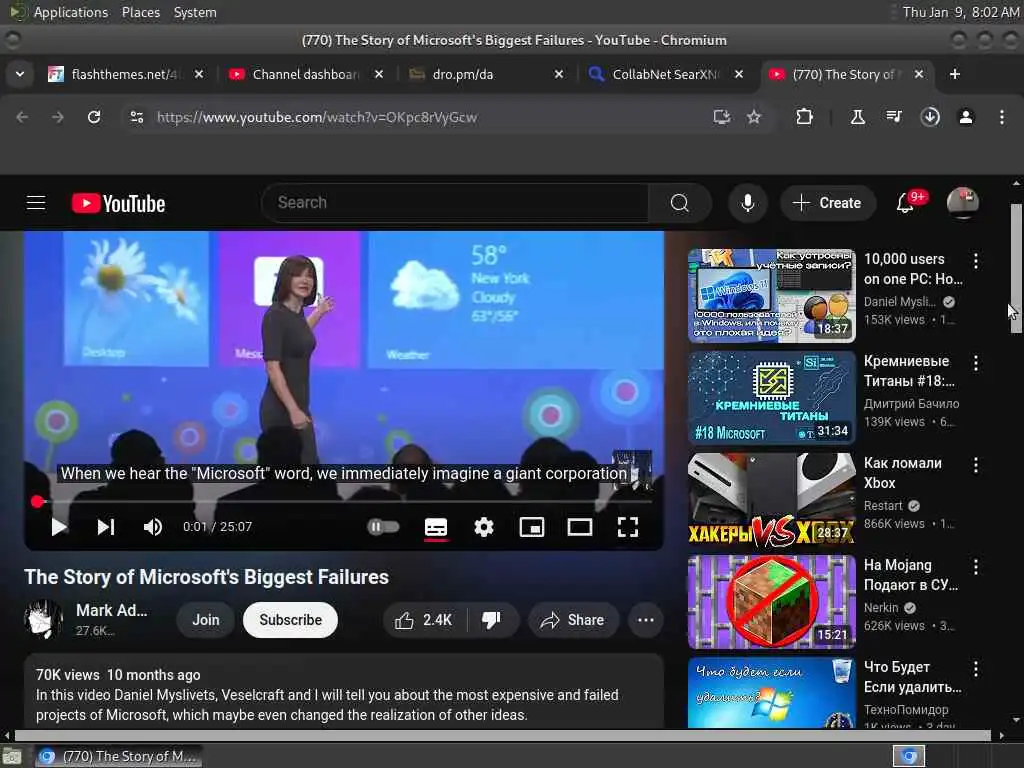Image resolution: width=1024 pixels, height=768 pixels.
Task: Switch to flashthemes.net tab
Action: tap(126, 74)
